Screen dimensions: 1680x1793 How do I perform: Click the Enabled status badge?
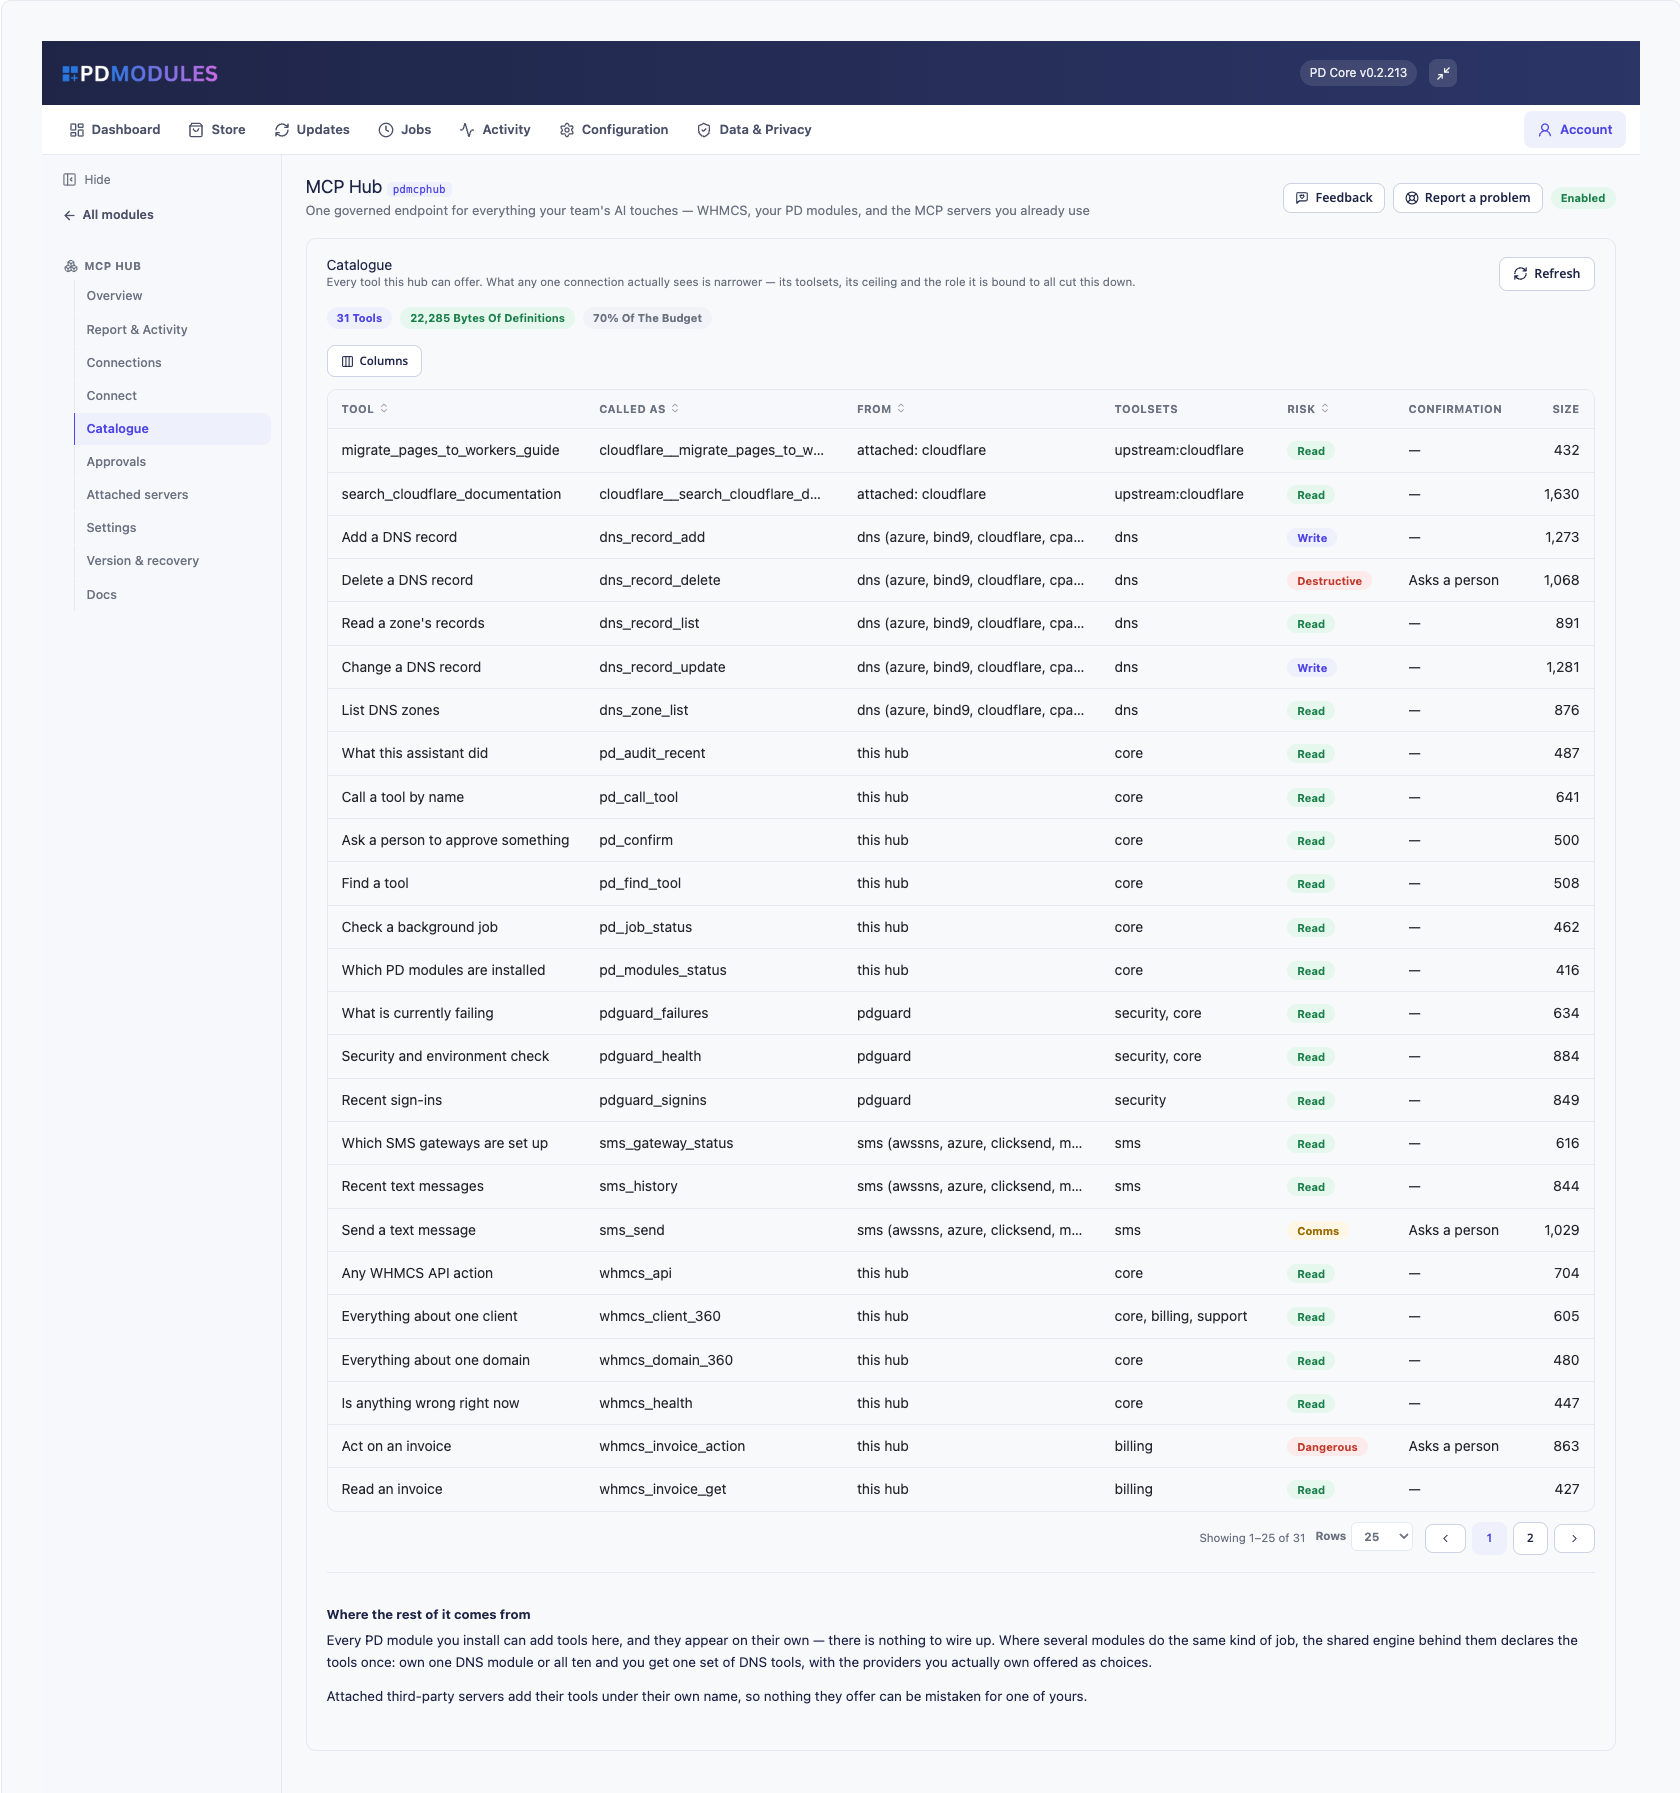point(1582,198)
